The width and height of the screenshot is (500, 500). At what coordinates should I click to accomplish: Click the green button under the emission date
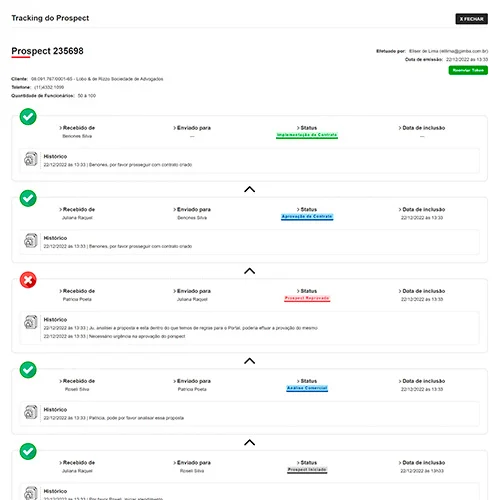pos(468,70)
